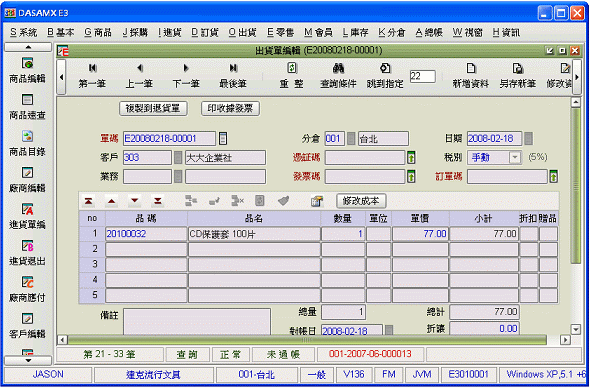The image size is (590, 388).
Task: Click the 修改成本 button
Action: click(x=361, y=201)
